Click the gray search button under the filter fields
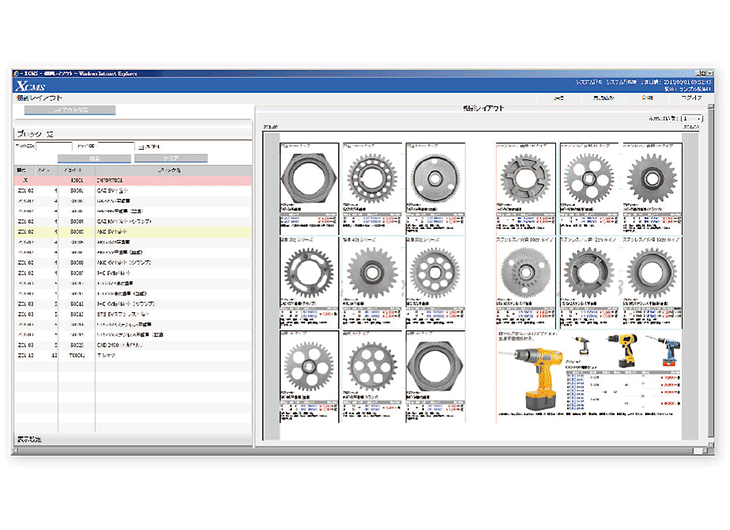The image size is (730, 530). point(94,159)
